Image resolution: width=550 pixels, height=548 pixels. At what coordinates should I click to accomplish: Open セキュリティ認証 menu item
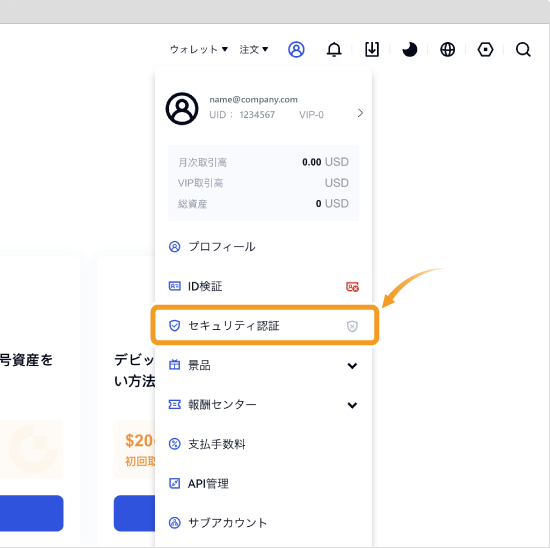pos(264,326)
